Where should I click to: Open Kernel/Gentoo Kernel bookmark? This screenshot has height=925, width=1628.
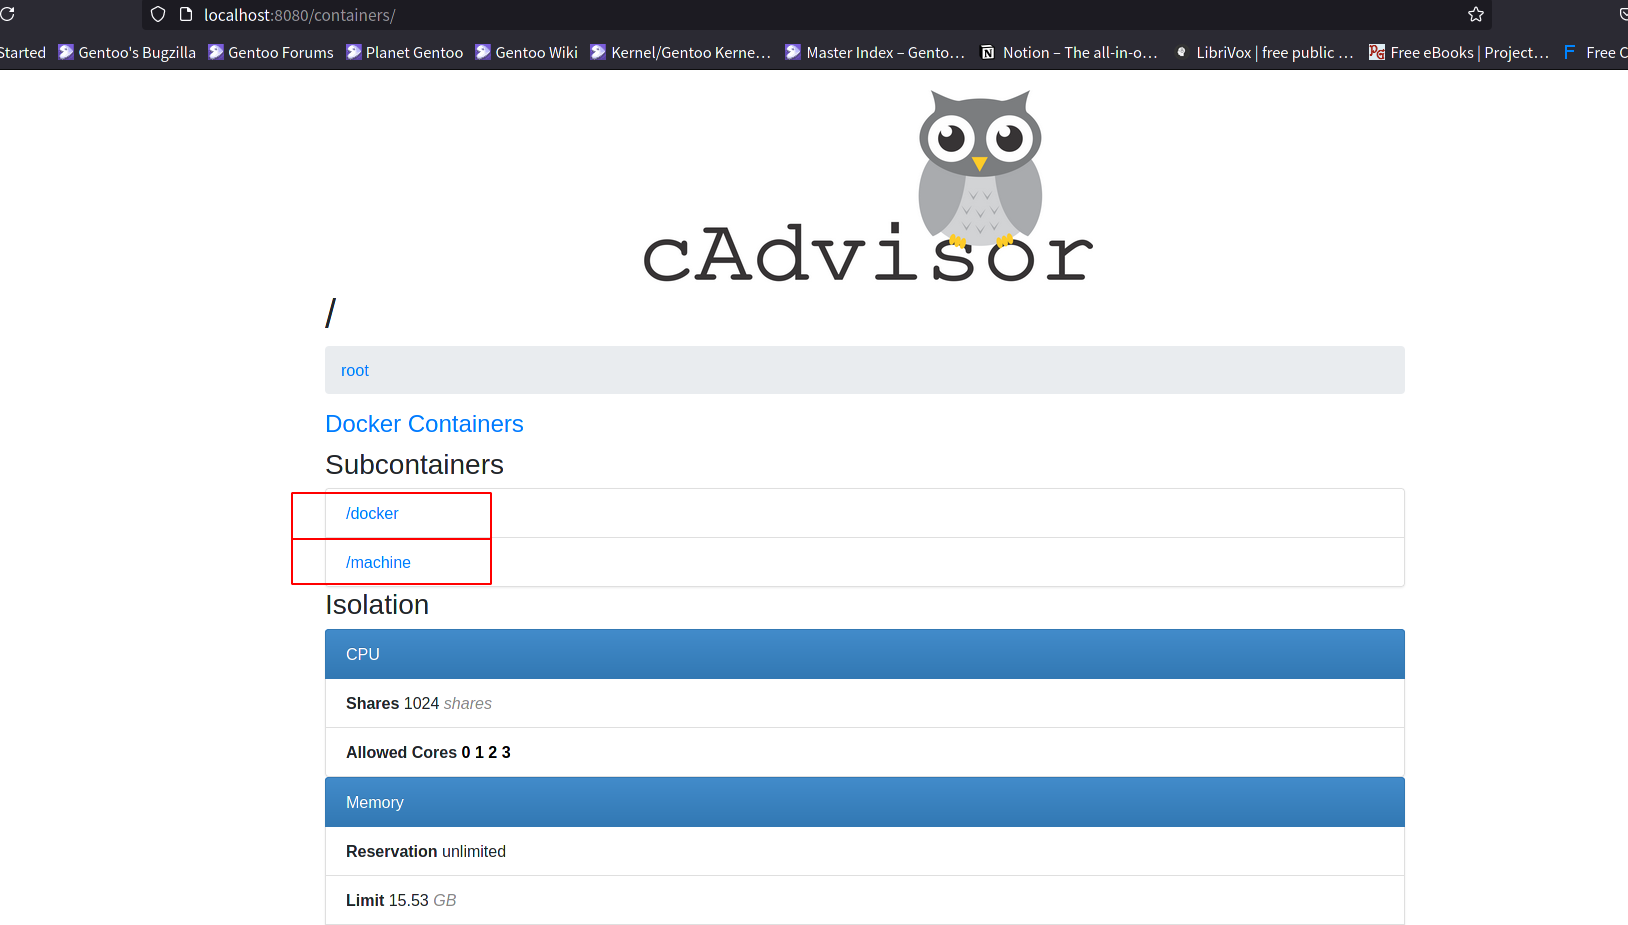[681, 52]
